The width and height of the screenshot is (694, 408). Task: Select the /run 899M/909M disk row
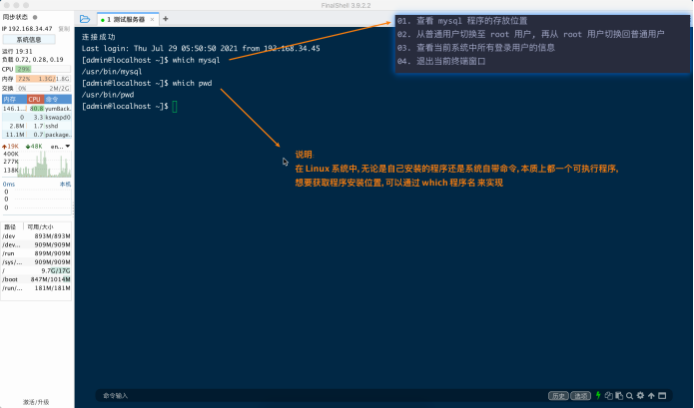pyautogui.click(x=36, y=254)
